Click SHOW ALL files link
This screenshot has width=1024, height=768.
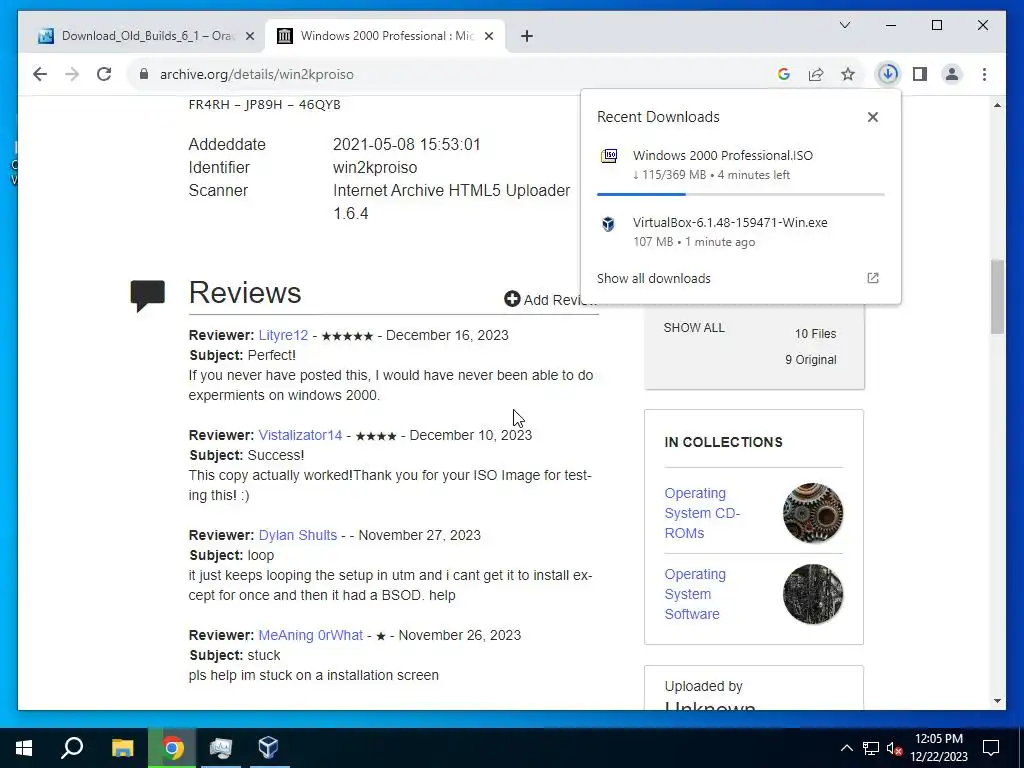[x=694, y=328]
